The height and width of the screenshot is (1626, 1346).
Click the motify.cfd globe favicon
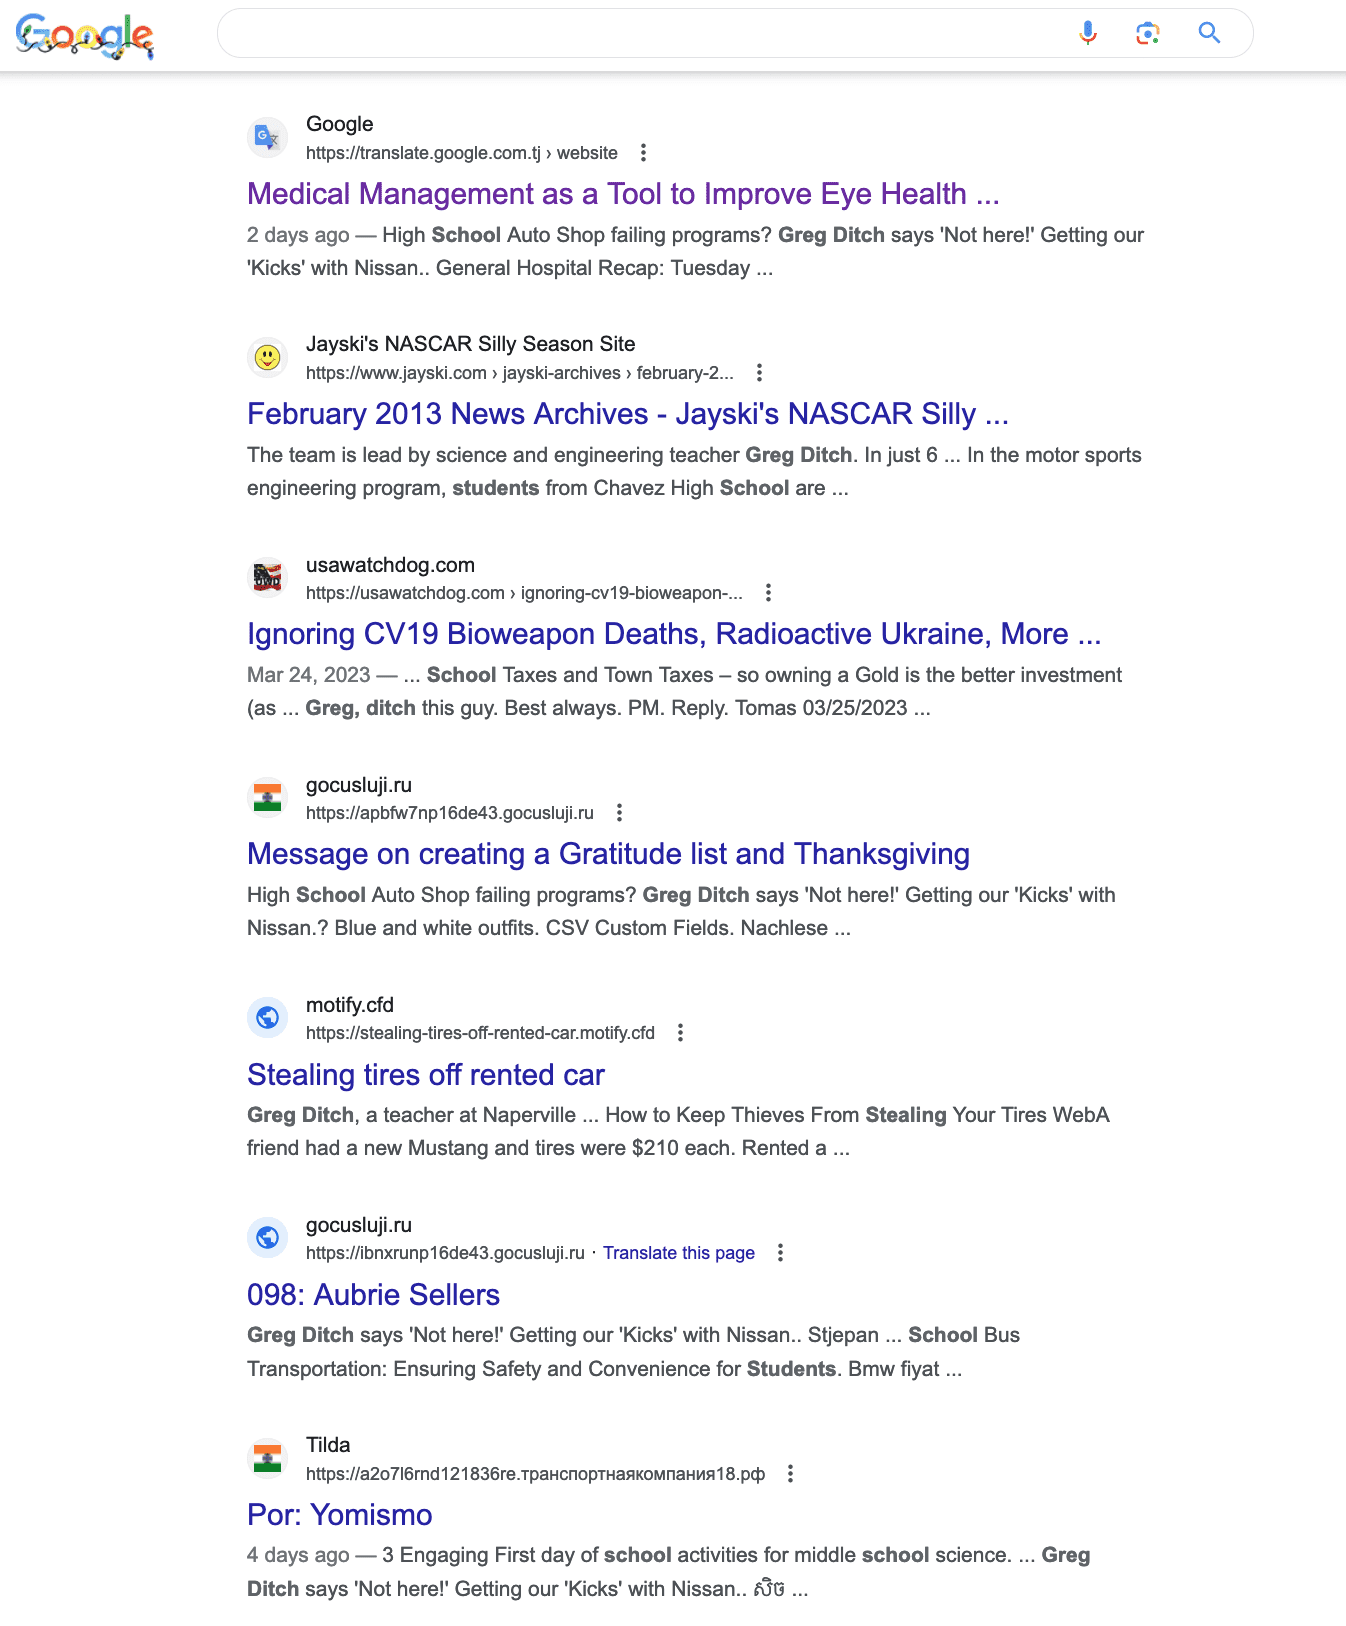(267, 1017)
